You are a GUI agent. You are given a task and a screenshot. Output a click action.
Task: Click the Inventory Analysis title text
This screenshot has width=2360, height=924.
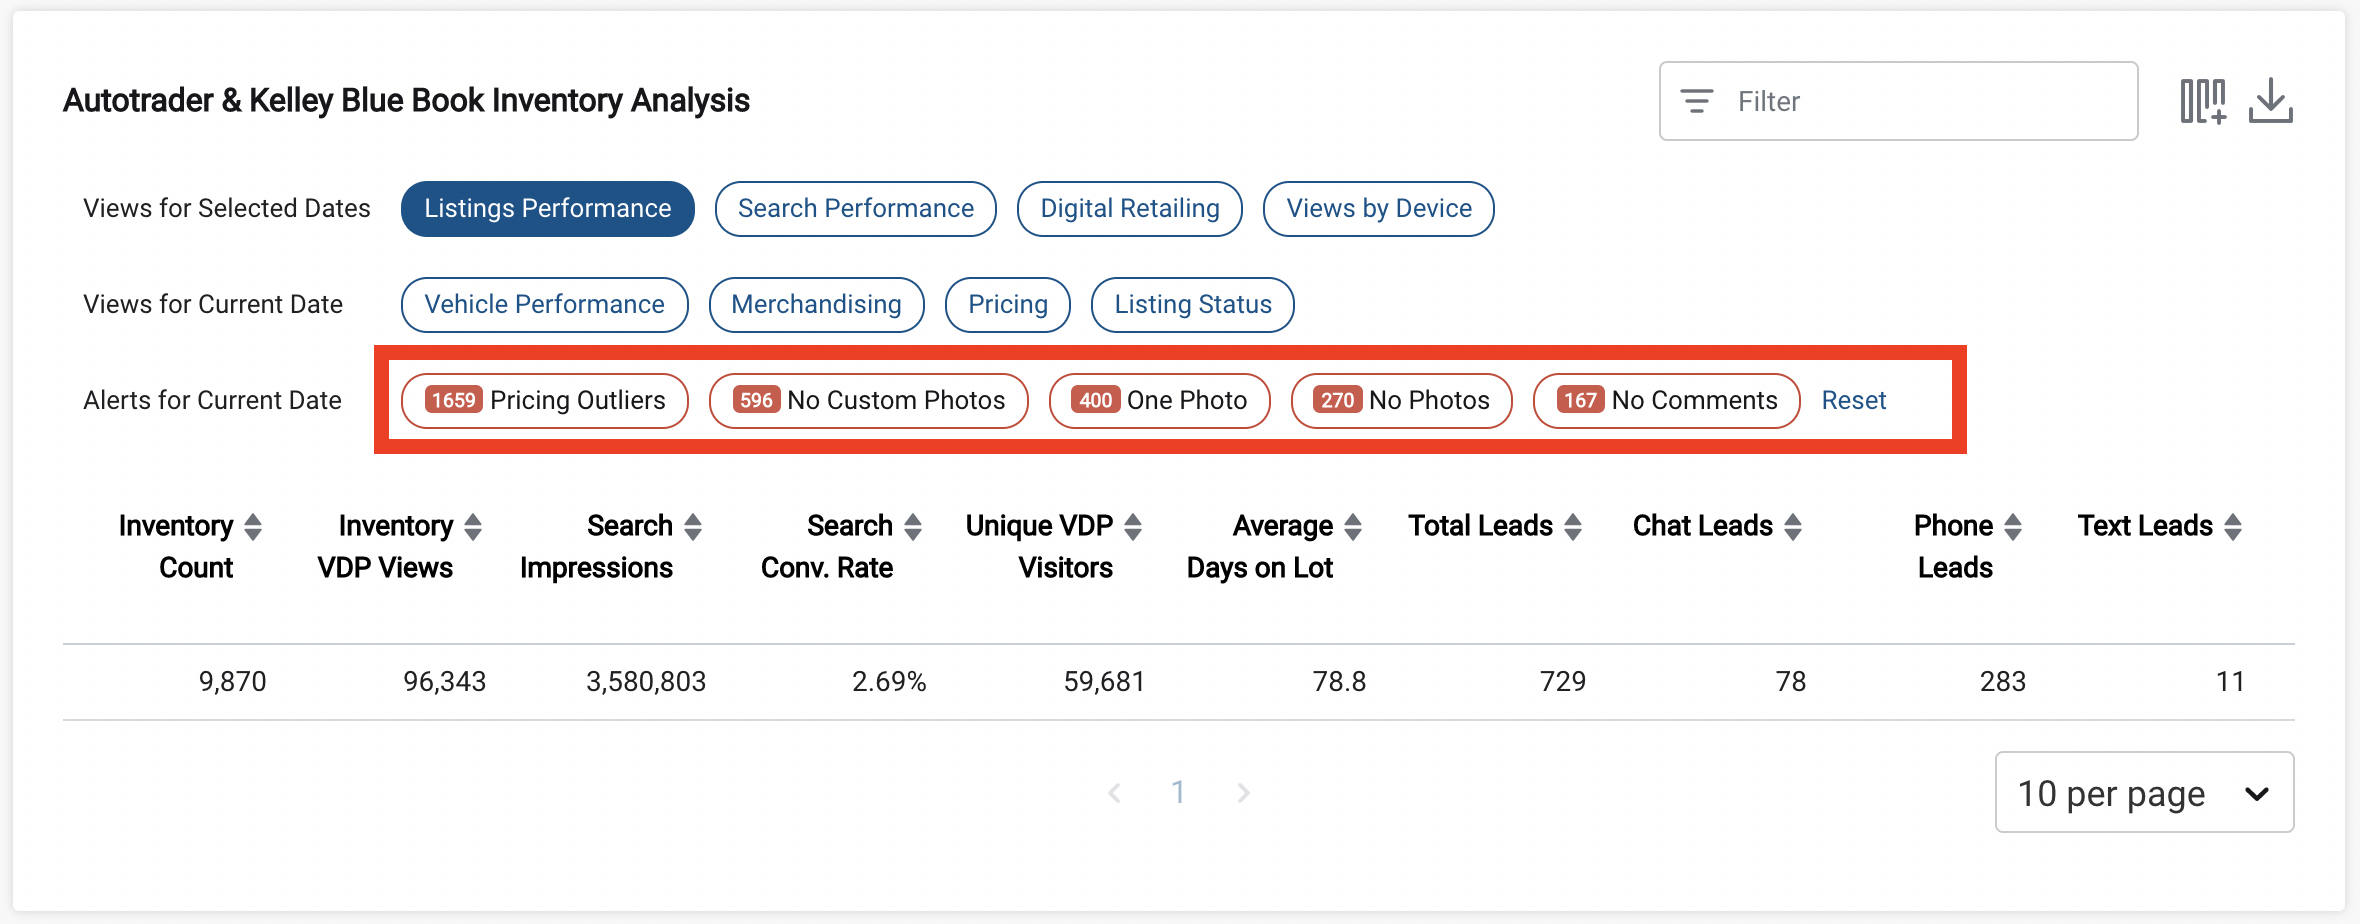tap(406, 101)
